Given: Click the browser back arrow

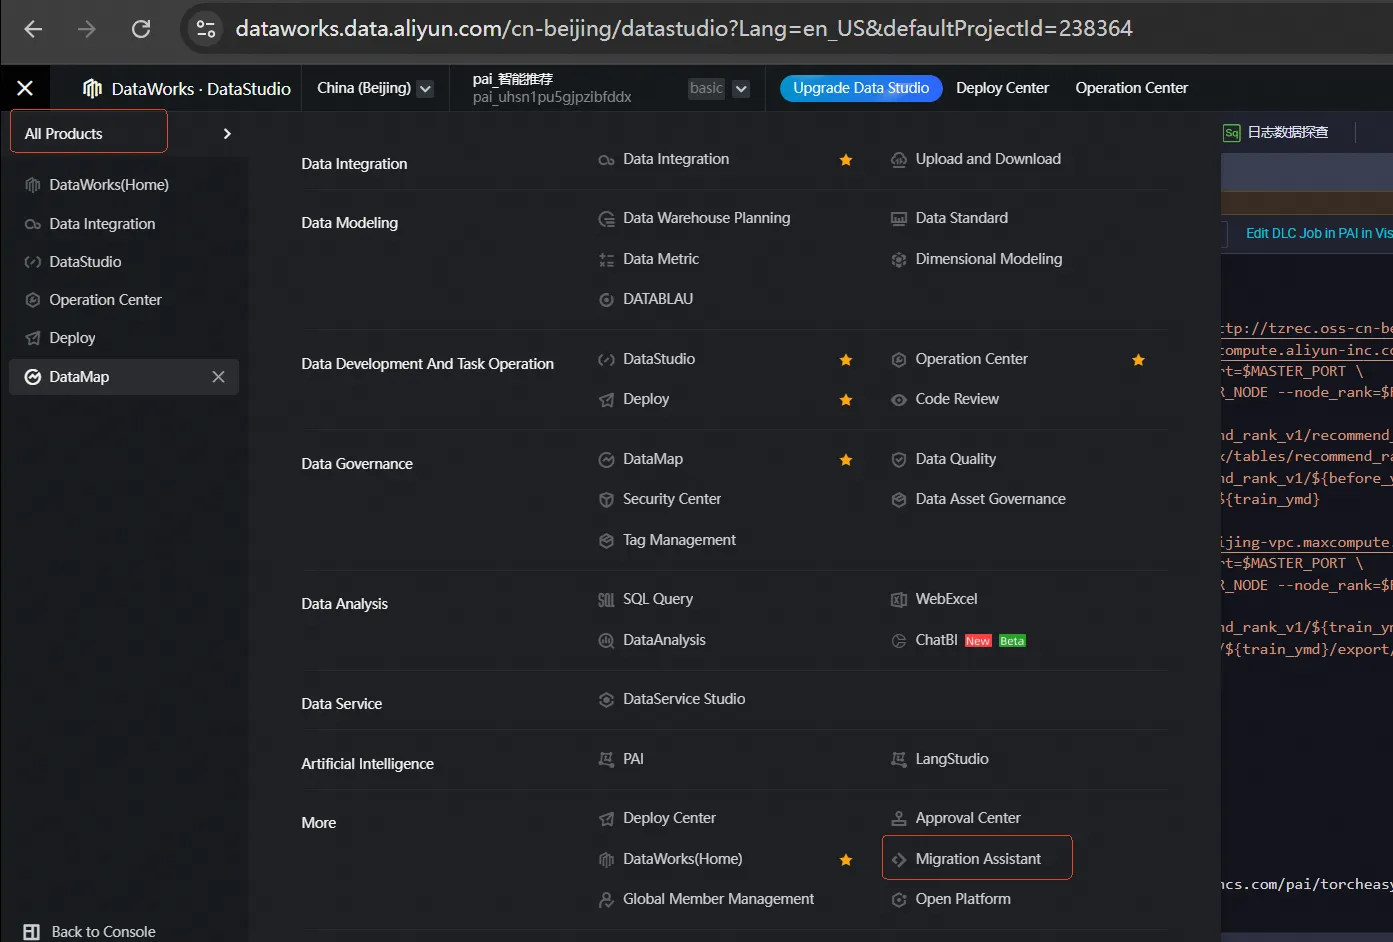Looking at the screenshot, I should click(33, 29).
